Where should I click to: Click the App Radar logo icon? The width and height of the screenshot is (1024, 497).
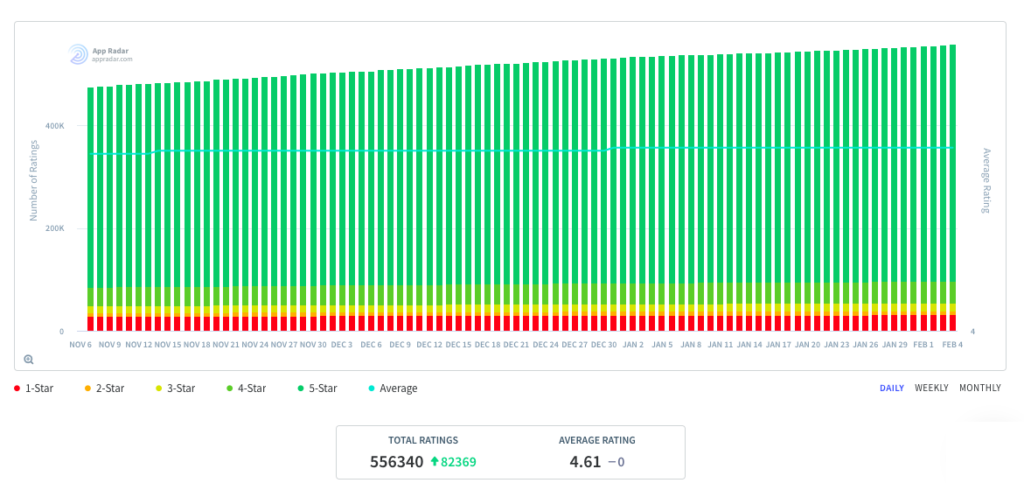[78, 54]
